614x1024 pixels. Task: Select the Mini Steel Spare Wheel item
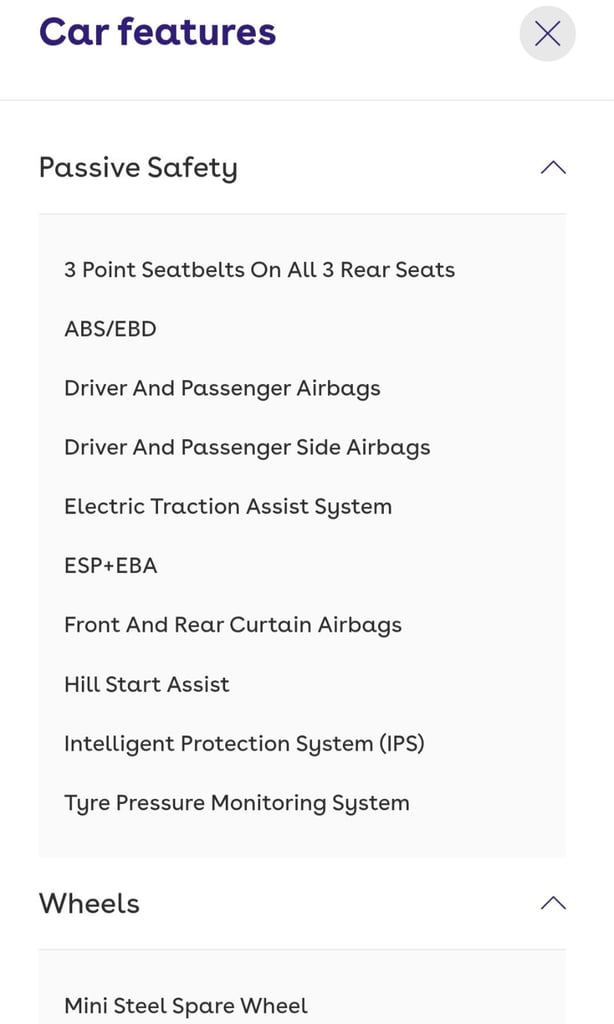coord(186,1006)
